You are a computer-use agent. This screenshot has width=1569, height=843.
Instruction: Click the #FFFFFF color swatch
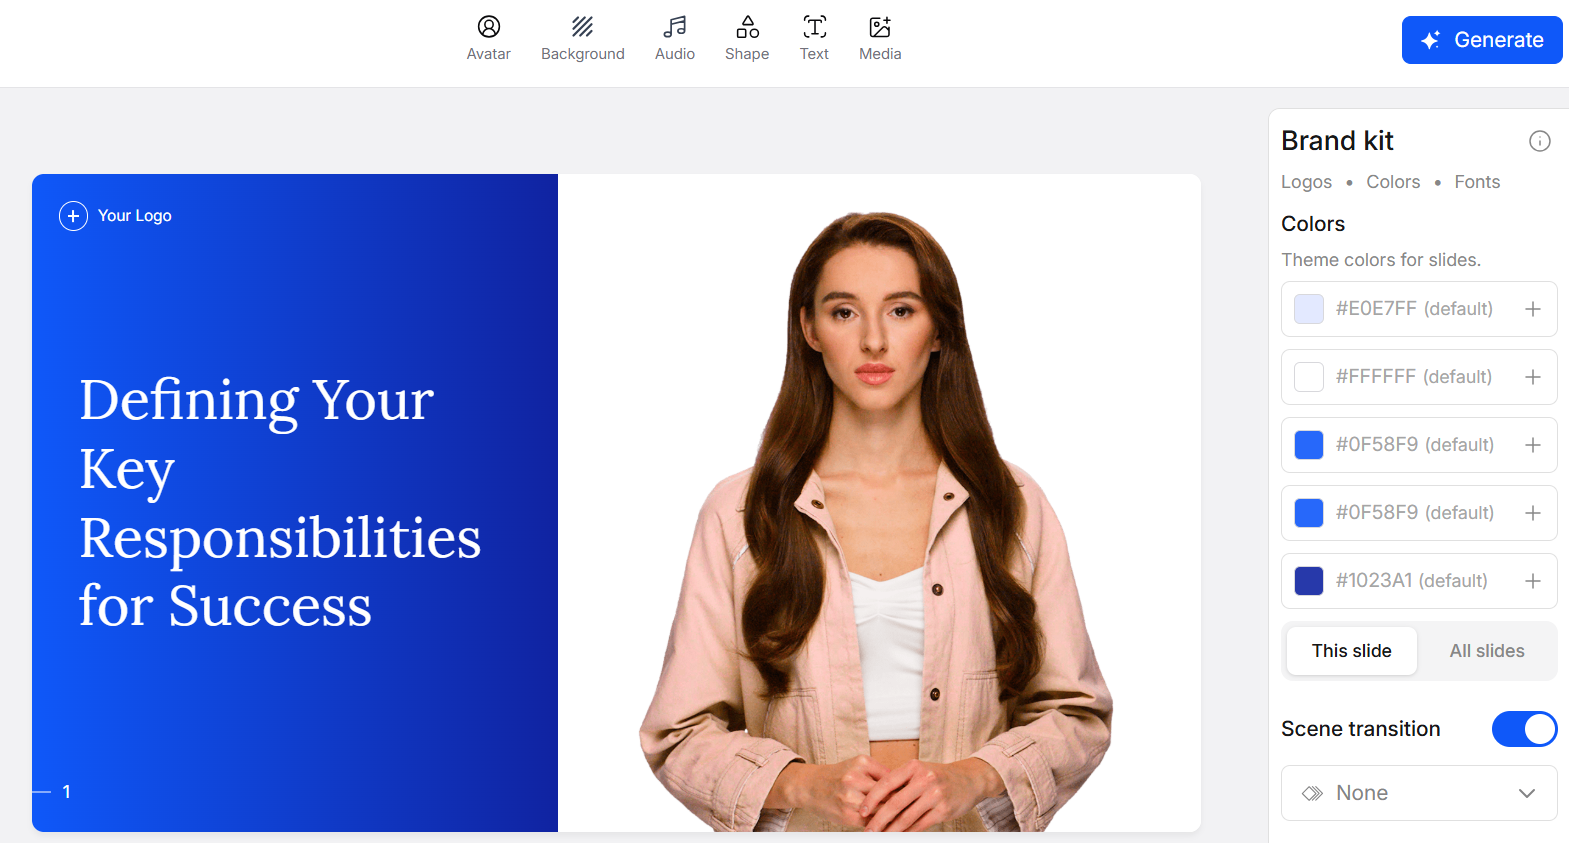pos(1309,377)
